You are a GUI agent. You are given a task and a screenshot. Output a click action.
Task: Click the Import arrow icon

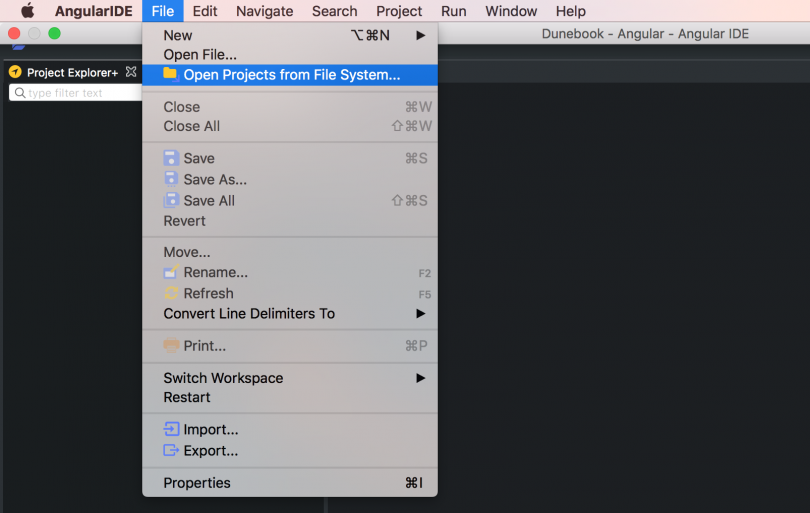171,430
